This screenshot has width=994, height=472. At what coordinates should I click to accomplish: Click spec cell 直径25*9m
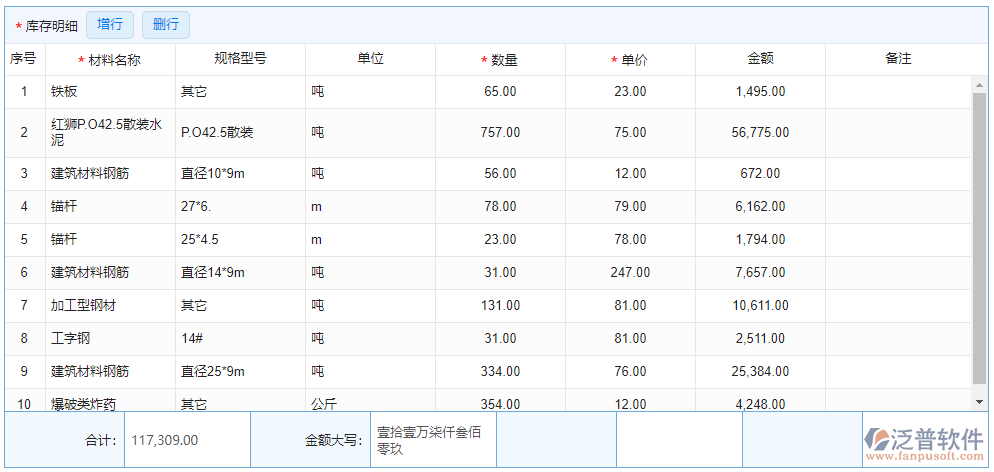(240, 371)
